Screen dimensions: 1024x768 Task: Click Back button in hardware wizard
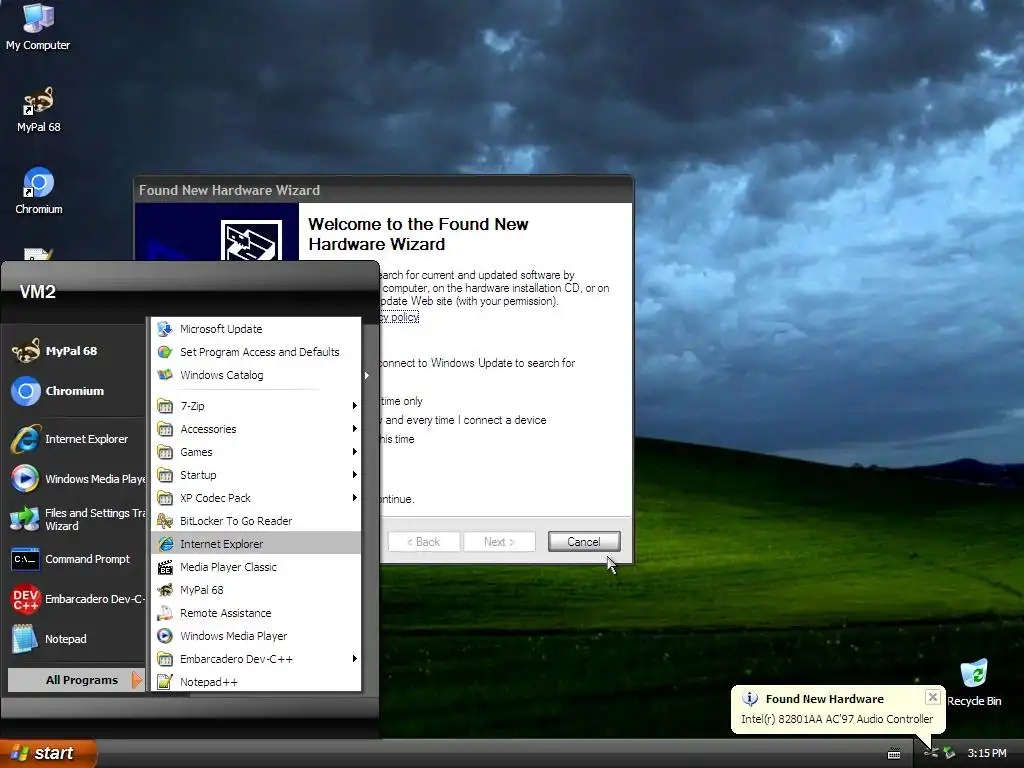424,541
